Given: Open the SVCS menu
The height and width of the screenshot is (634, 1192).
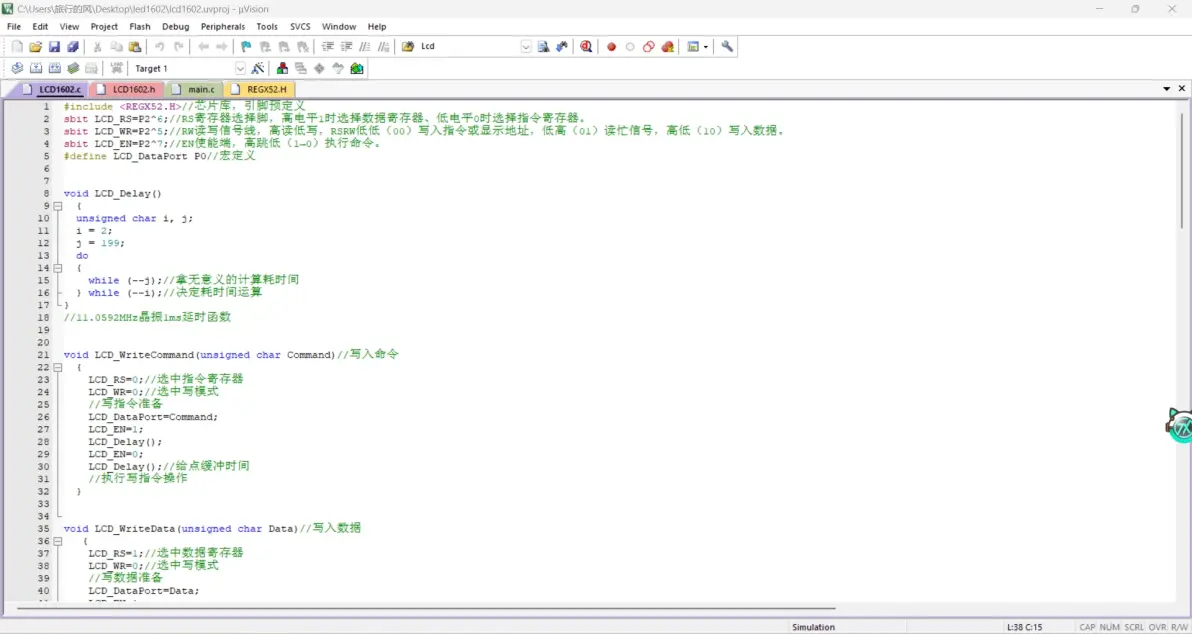Looking at the screenshot, I should tap(300, 27).
